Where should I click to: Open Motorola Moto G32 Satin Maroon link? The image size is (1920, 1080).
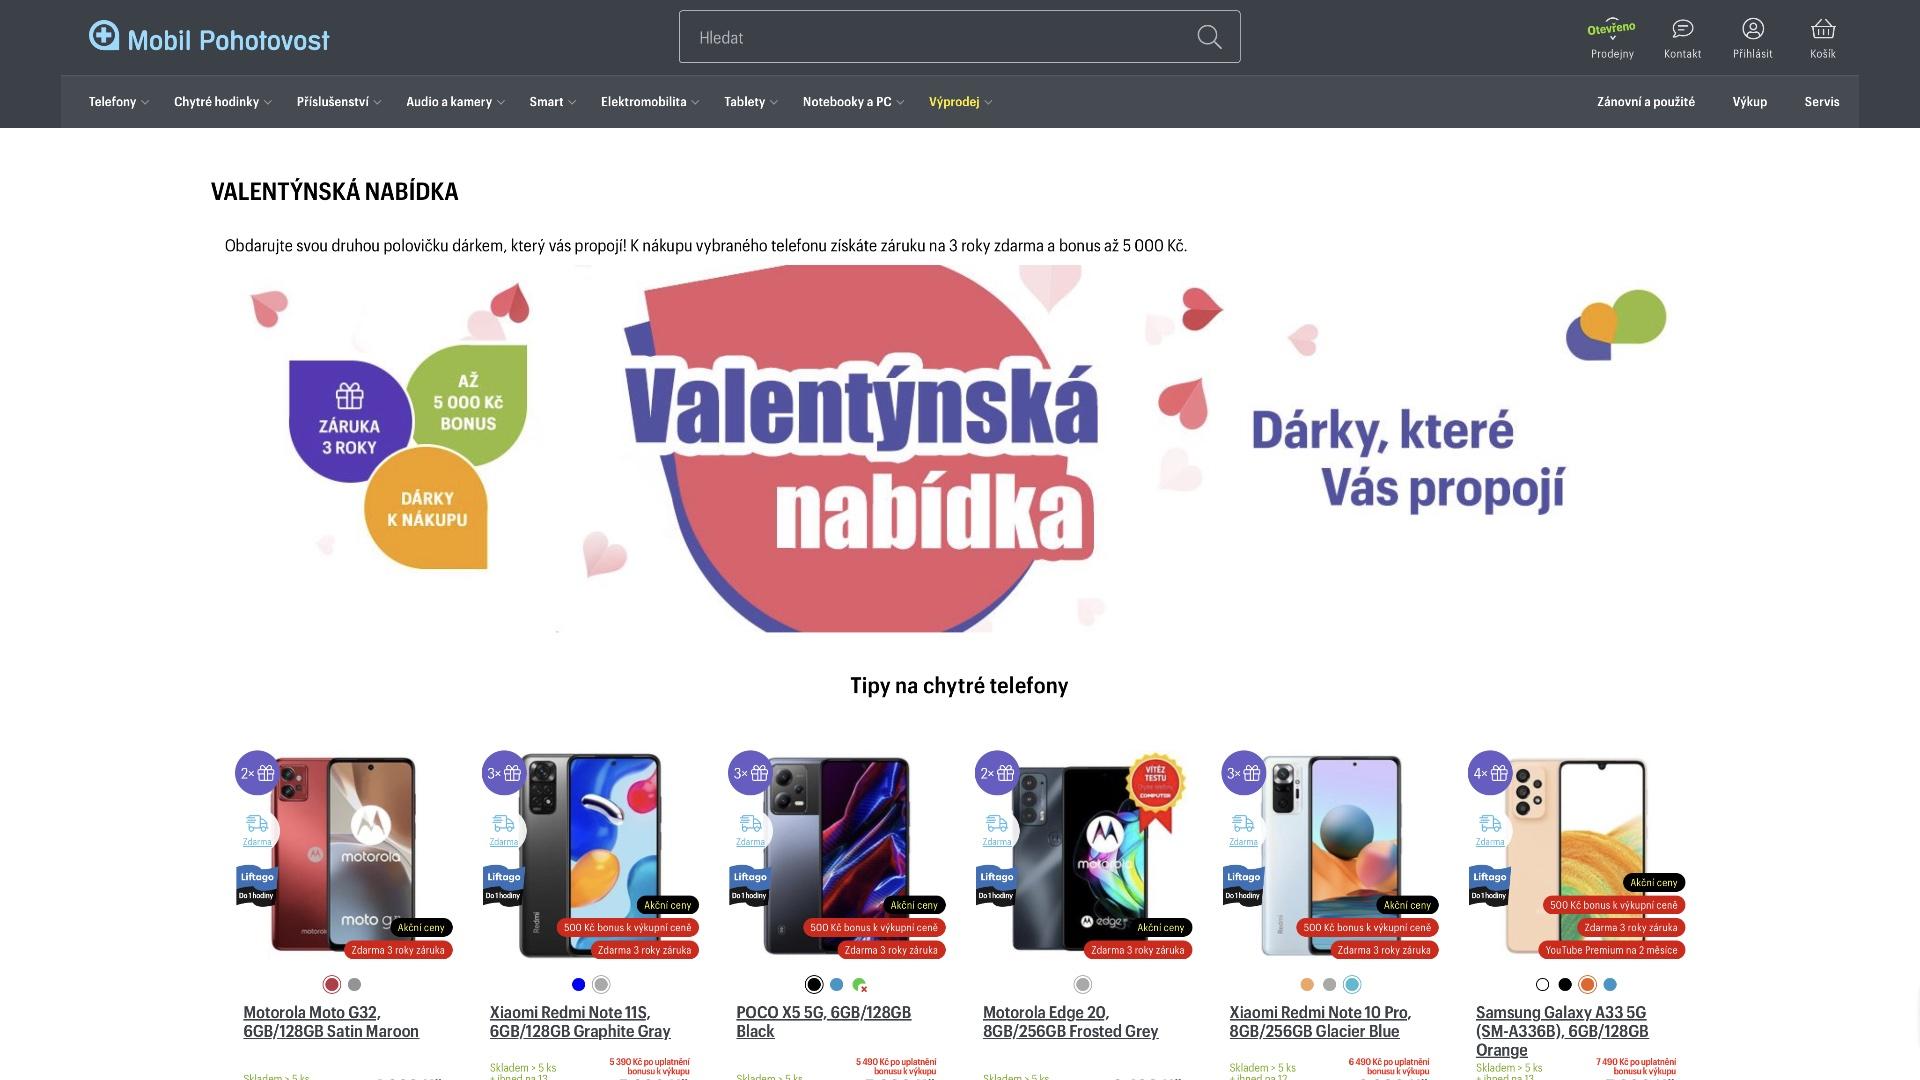pos(331,1022)
